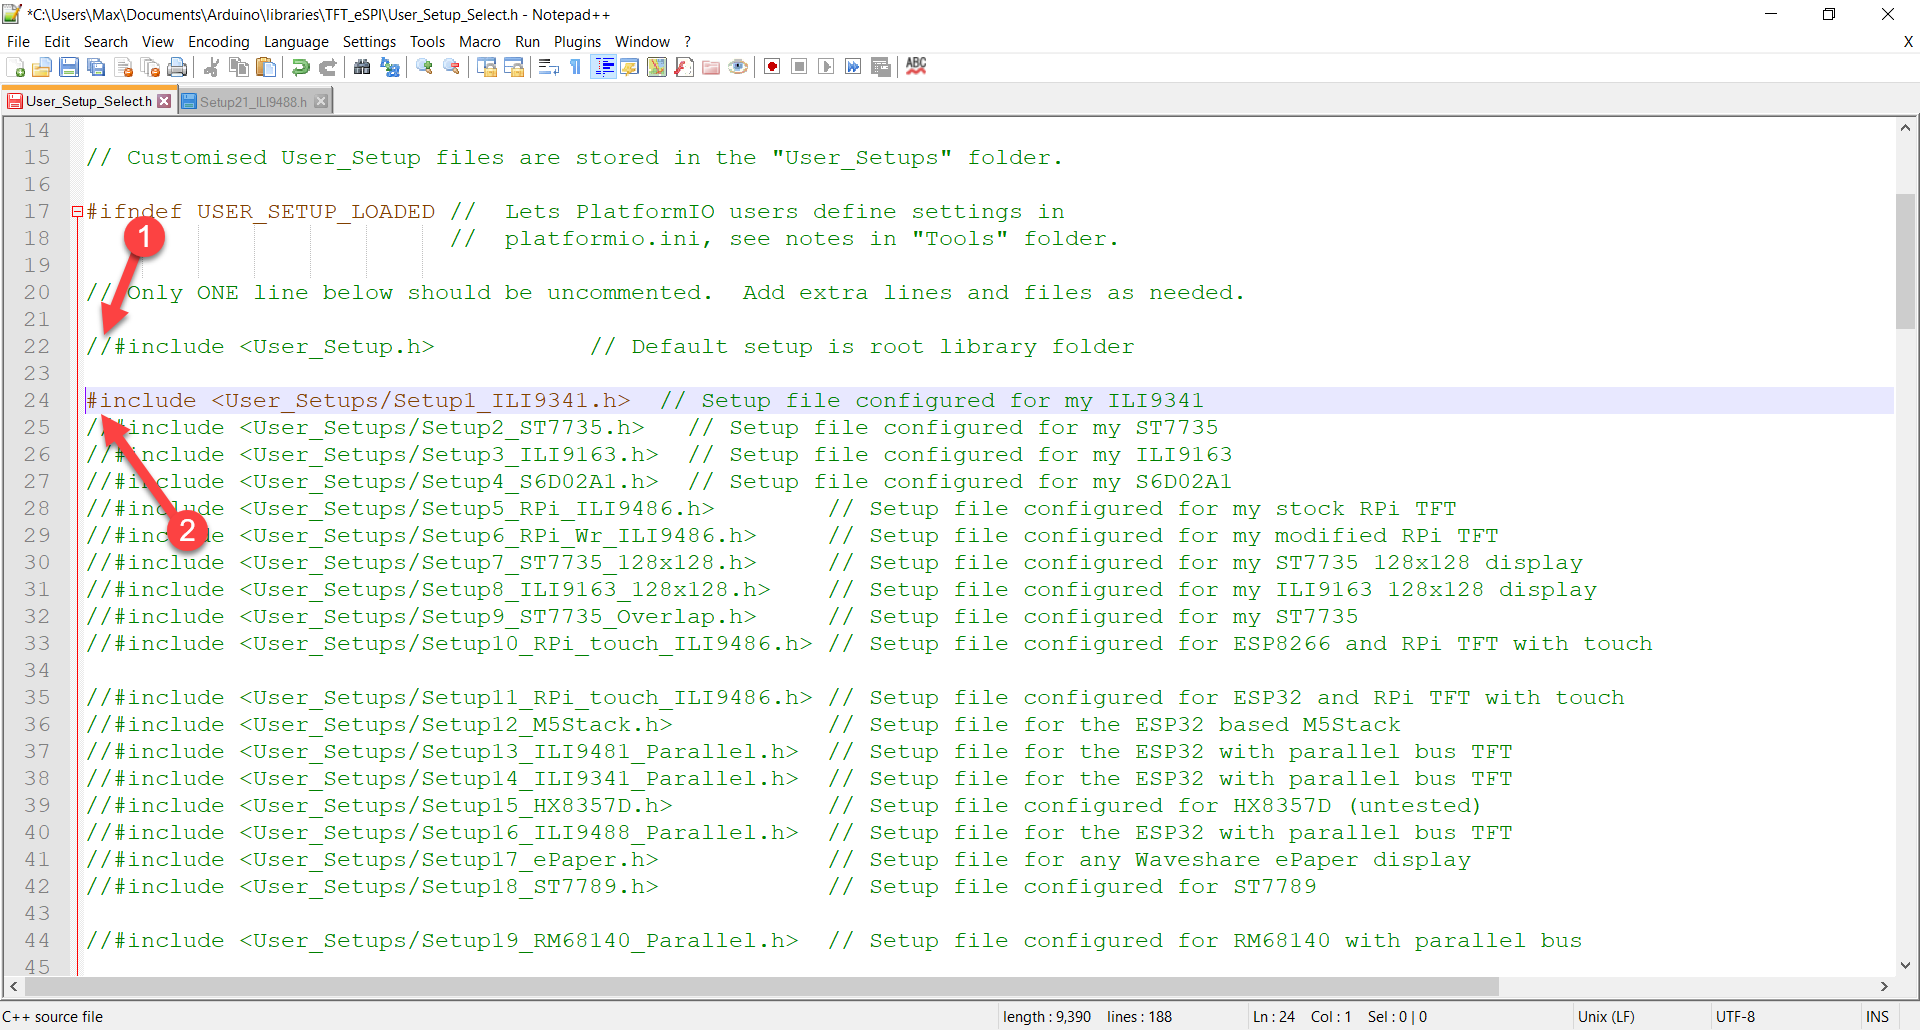Image resolution: width=1920 pixels, height=1030 pixels.
Task: Toggle word wrap toolbar button
Action: [x=548, y=67]
